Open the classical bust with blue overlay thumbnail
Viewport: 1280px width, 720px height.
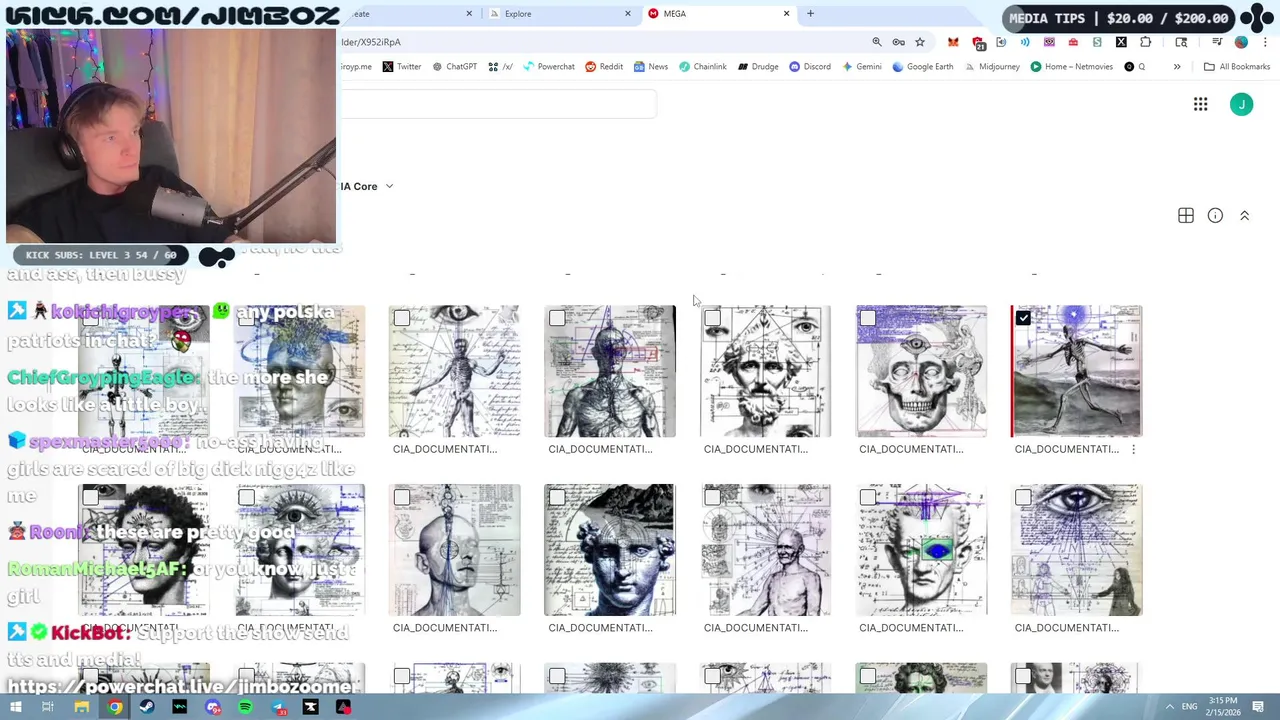(x=610, y=550)
